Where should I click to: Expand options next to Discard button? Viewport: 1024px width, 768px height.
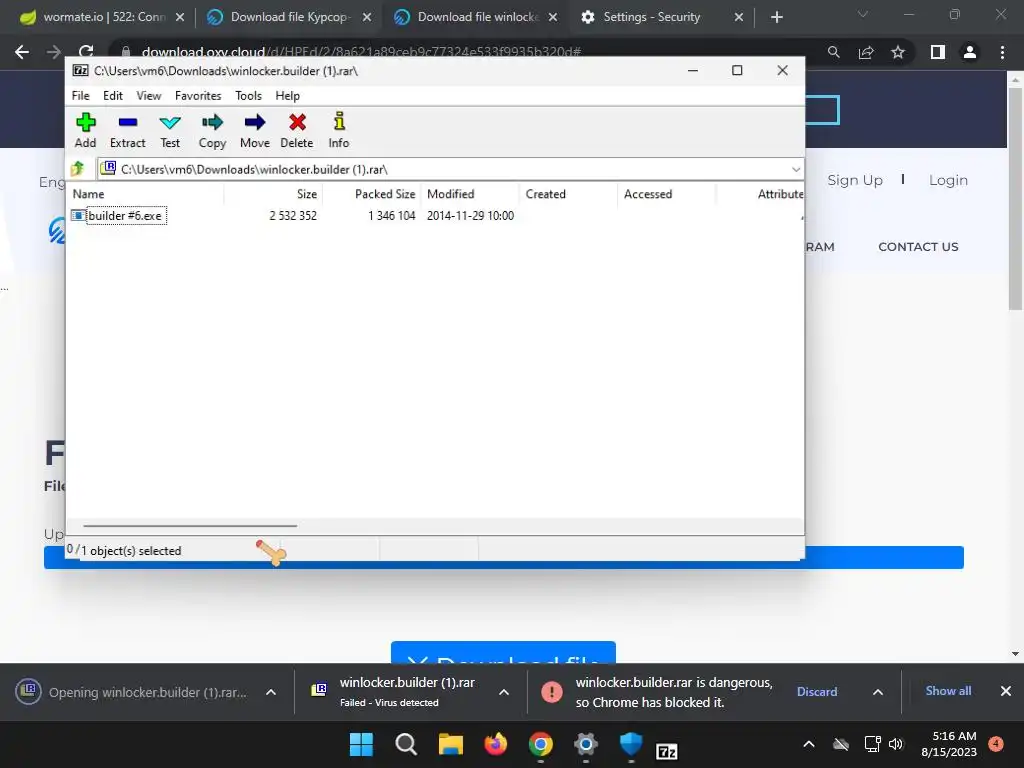pyautogui.click(x=878, y=692)
